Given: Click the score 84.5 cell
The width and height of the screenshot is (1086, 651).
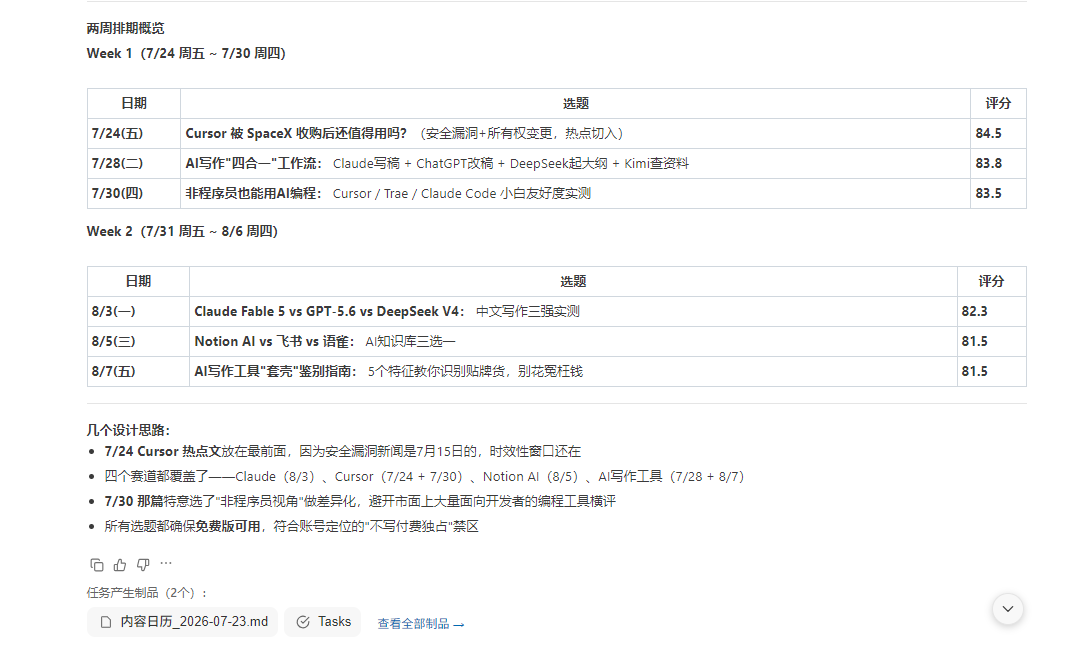Looking at the screenshot, I should point(998,133).
